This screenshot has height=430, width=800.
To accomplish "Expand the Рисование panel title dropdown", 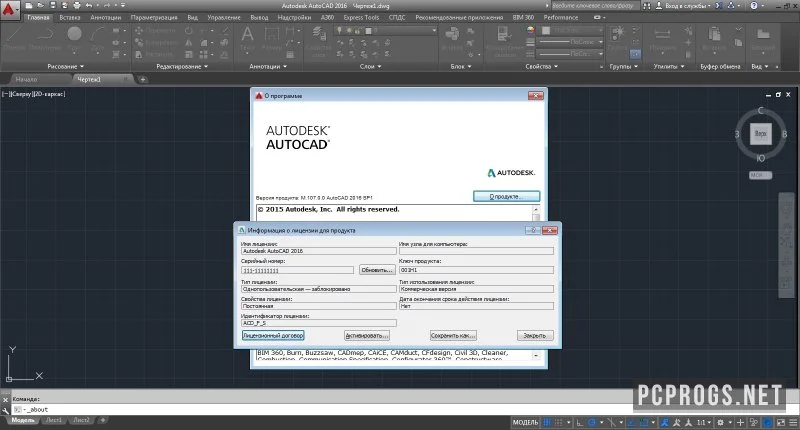I will pos(65,66).
